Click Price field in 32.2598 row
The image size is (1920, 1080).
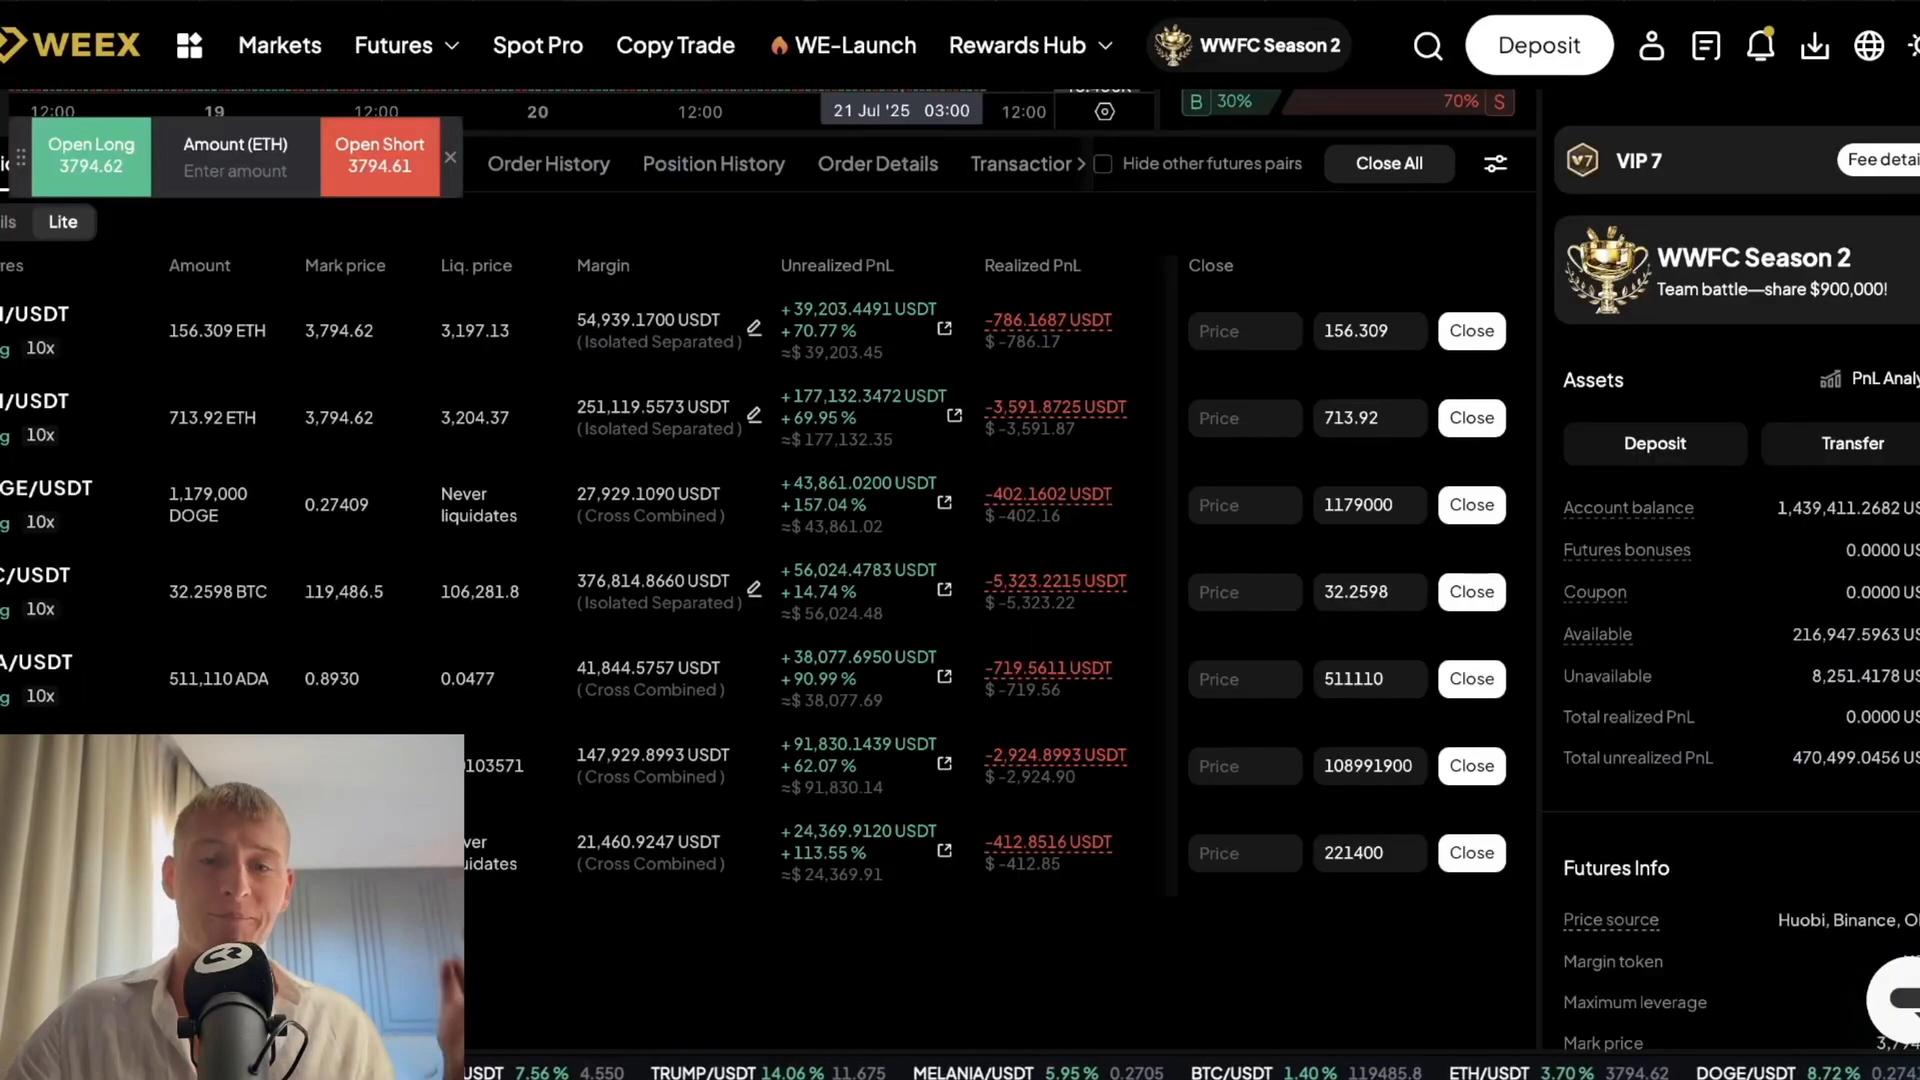[x=1245, y=592]
